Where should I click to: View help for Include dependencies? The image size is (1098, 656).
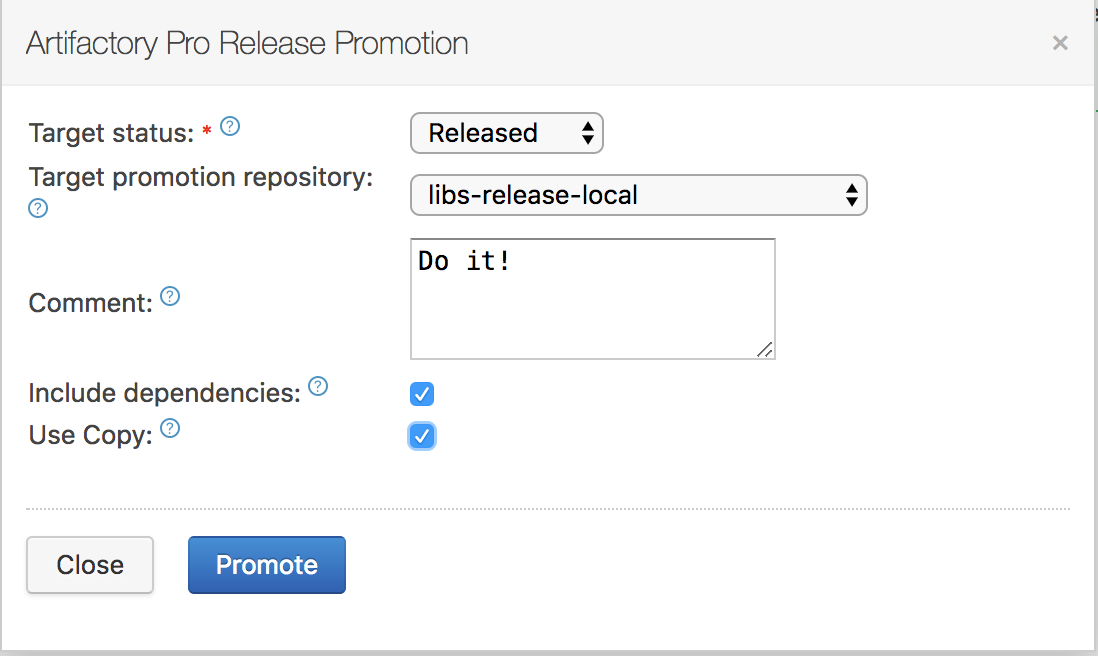318,386
